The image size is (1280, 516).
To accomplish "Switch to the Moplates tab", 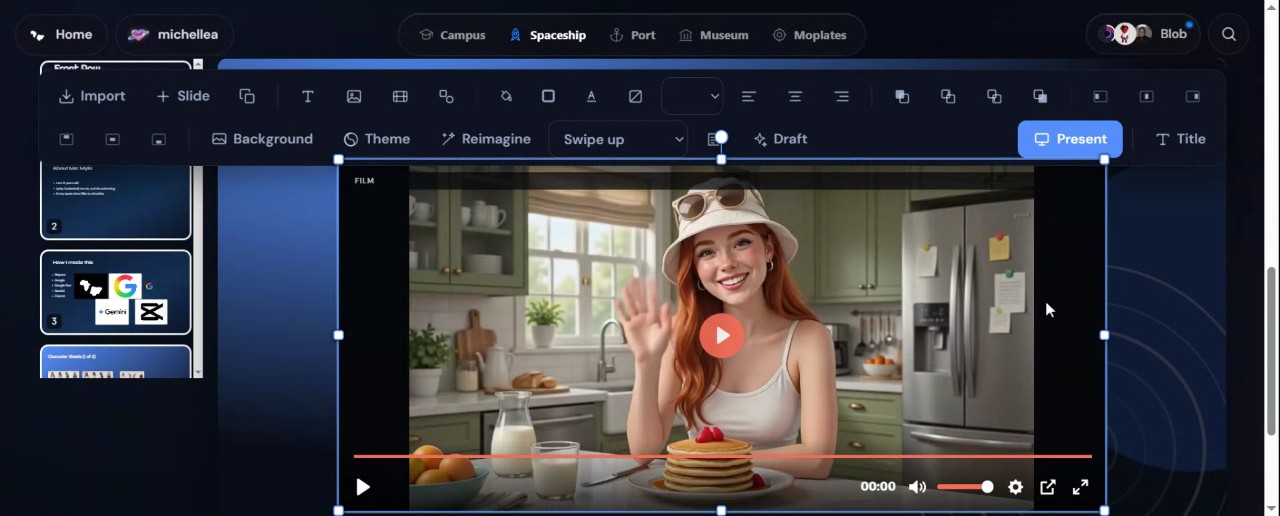I will click(x=809, y=35).
